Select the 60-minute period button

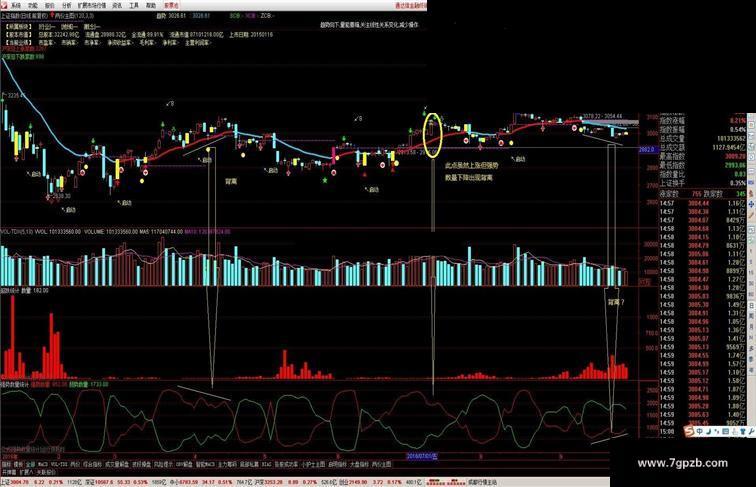point(751,294)
